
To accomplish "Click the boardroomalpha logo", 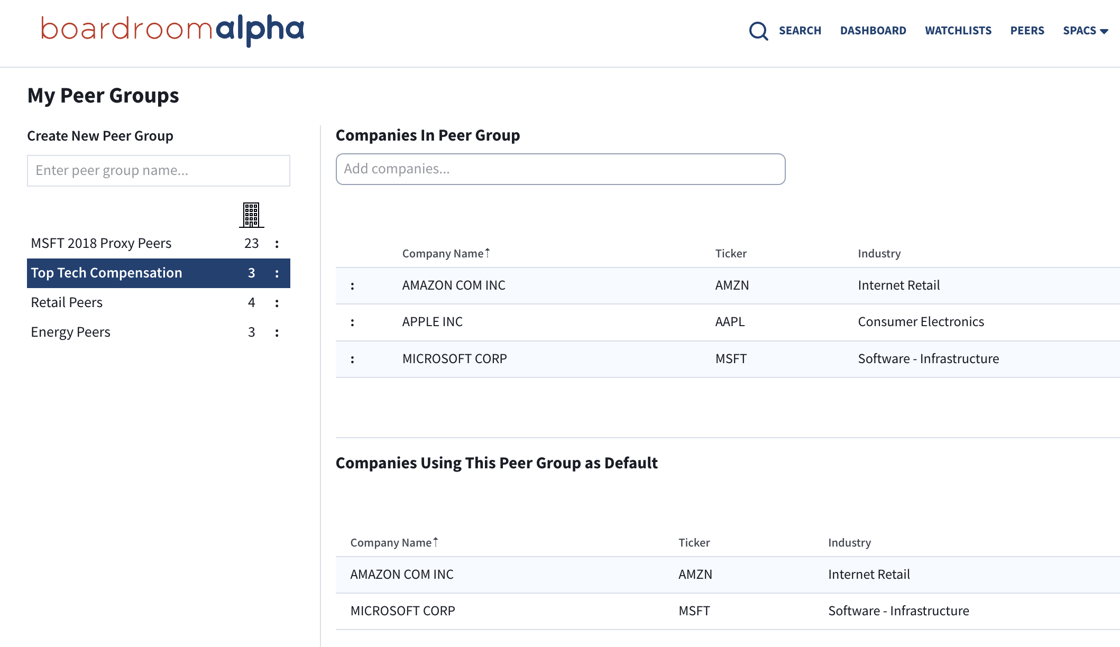I will tap(172, 31).
